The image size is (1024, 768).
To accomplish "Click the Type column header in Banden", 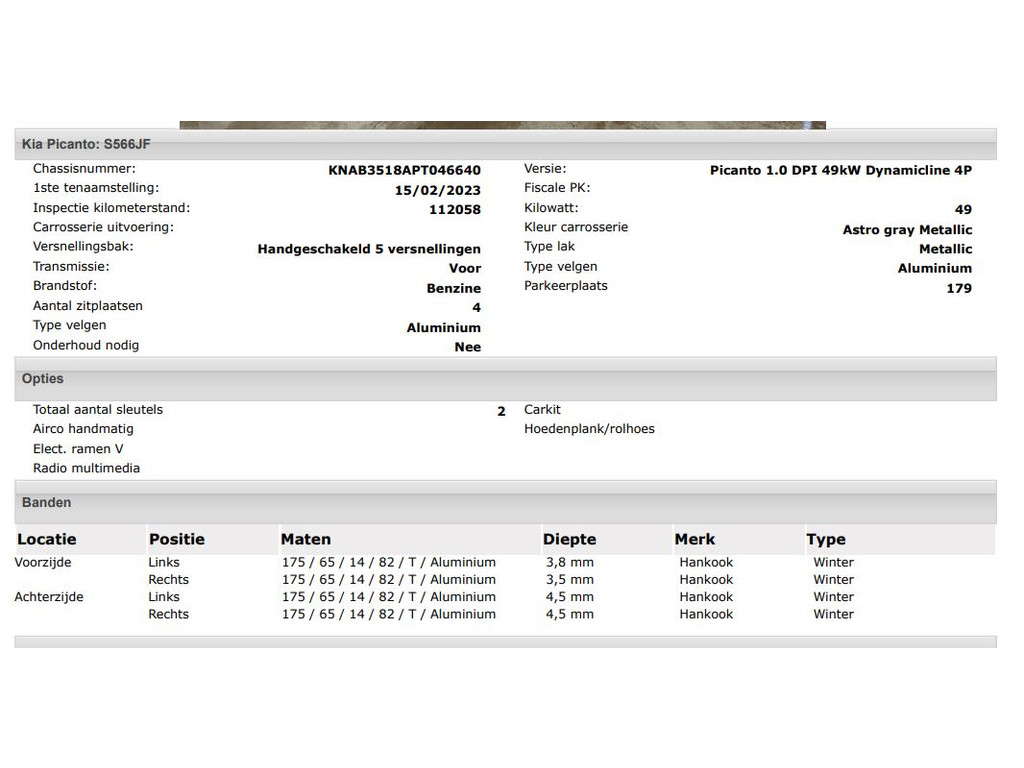I will click(826, 540).
